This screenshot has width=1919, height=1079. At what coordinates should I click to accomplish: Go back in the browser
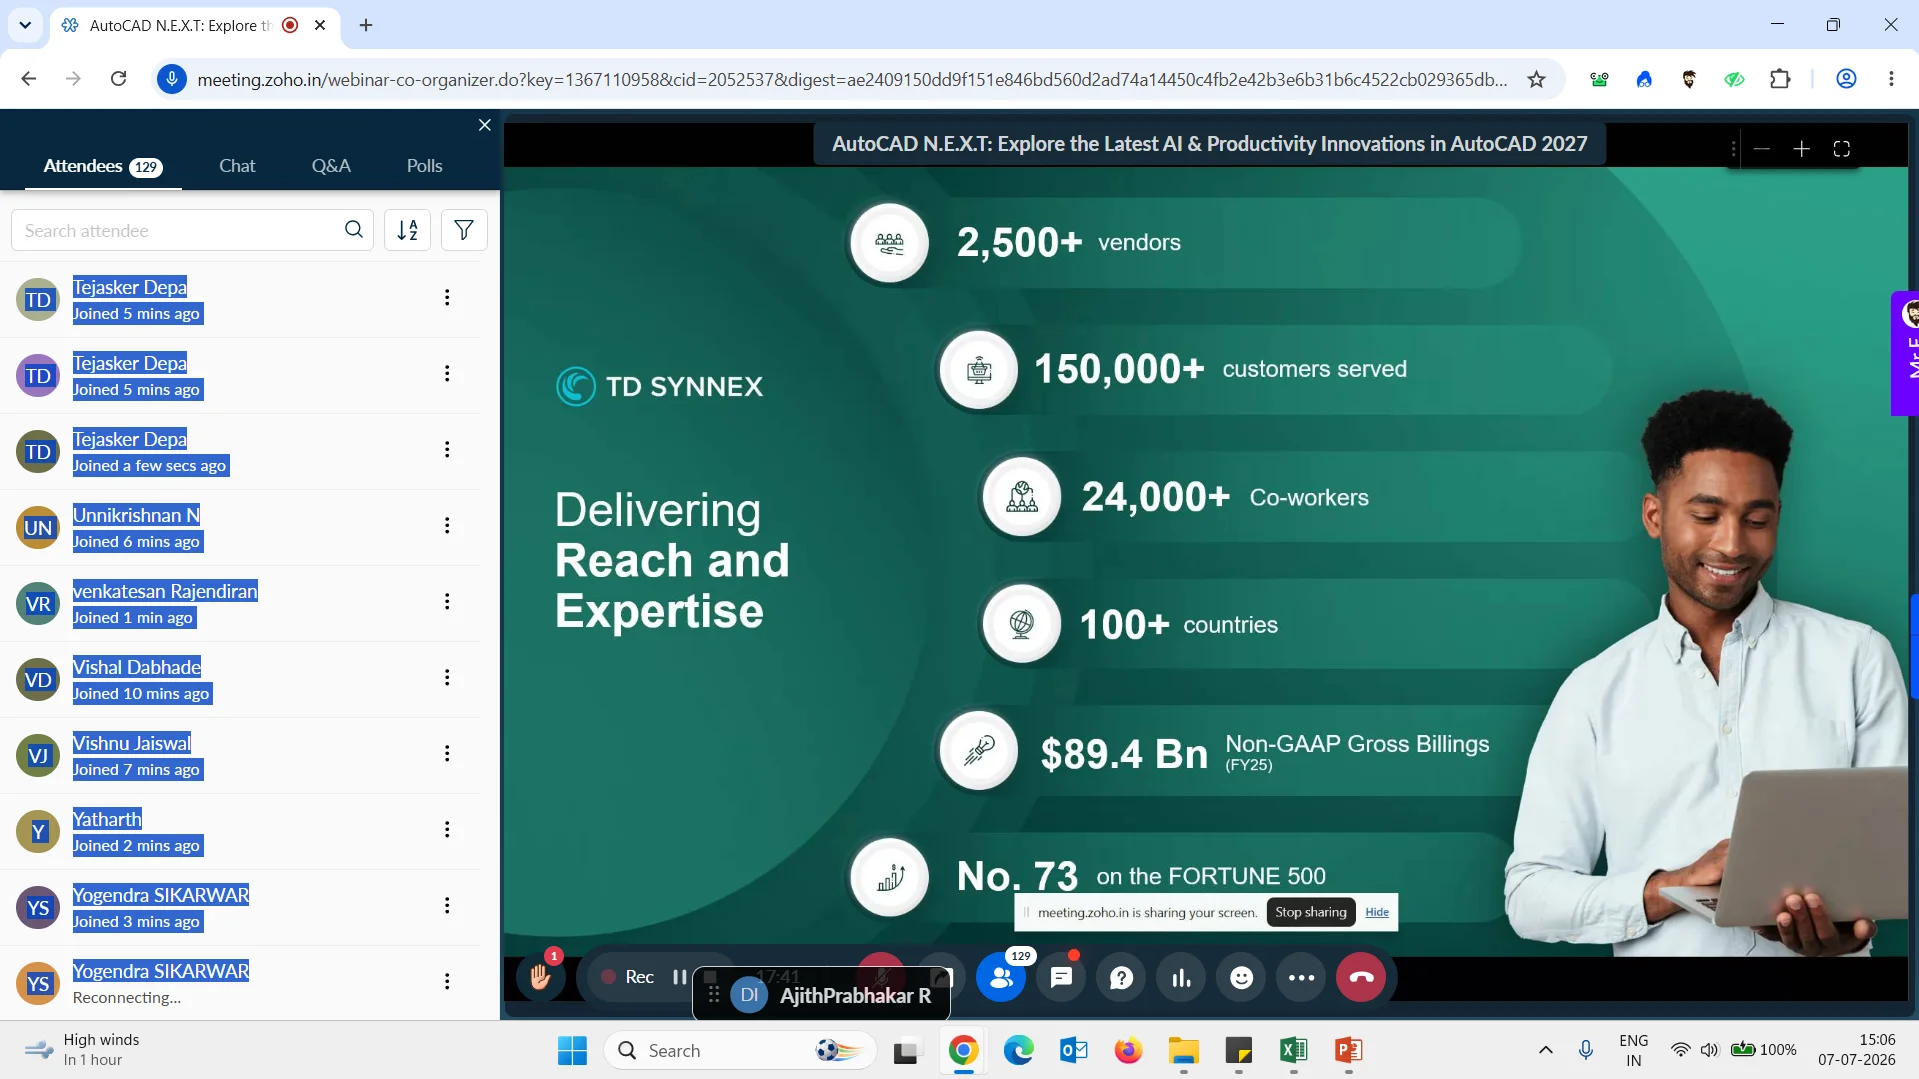28,79
